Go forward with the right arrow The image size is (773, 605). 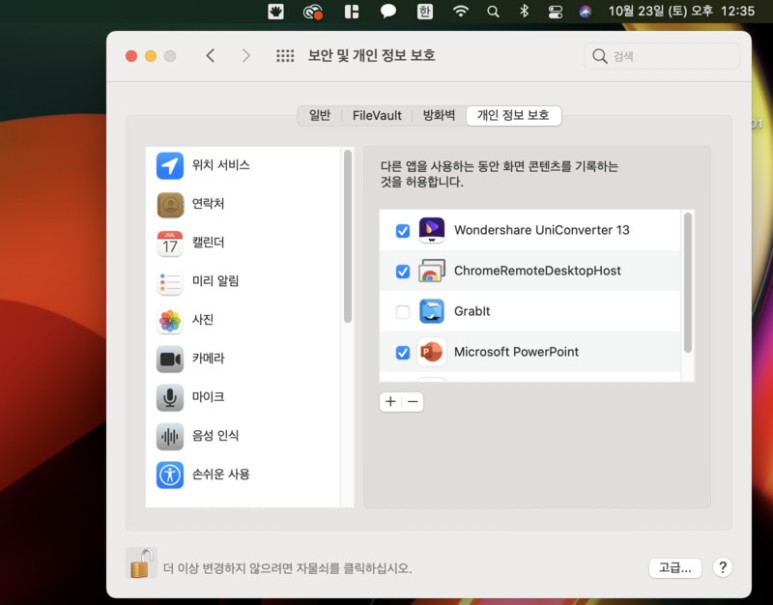pos(246,56)
